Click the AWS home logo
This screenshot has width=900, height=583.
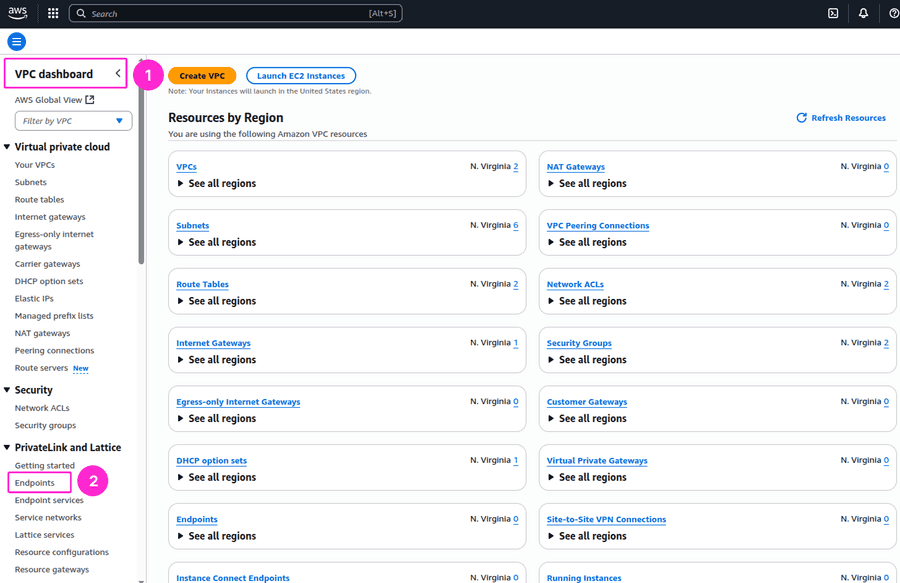pyautogui.click(x=16, y=13)
